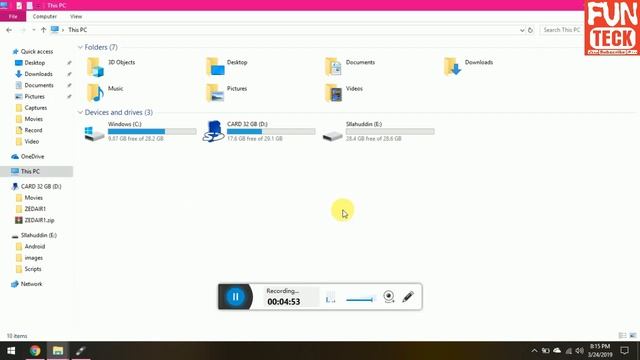This screenshot has height=360, width=640.
Task: Open Google Chrome from the taskbar
Action: click(35, 351)
